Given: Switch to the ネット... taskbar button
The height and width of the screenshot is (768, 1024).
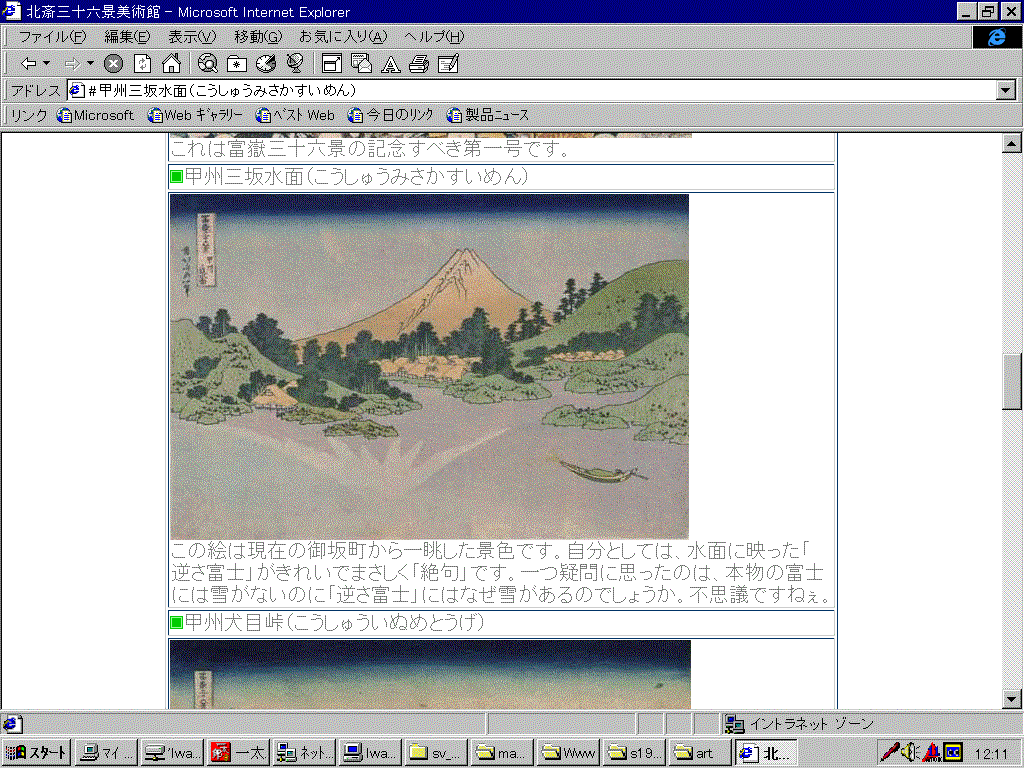Looking at the screenshot, I should click(x=304, y=752).
